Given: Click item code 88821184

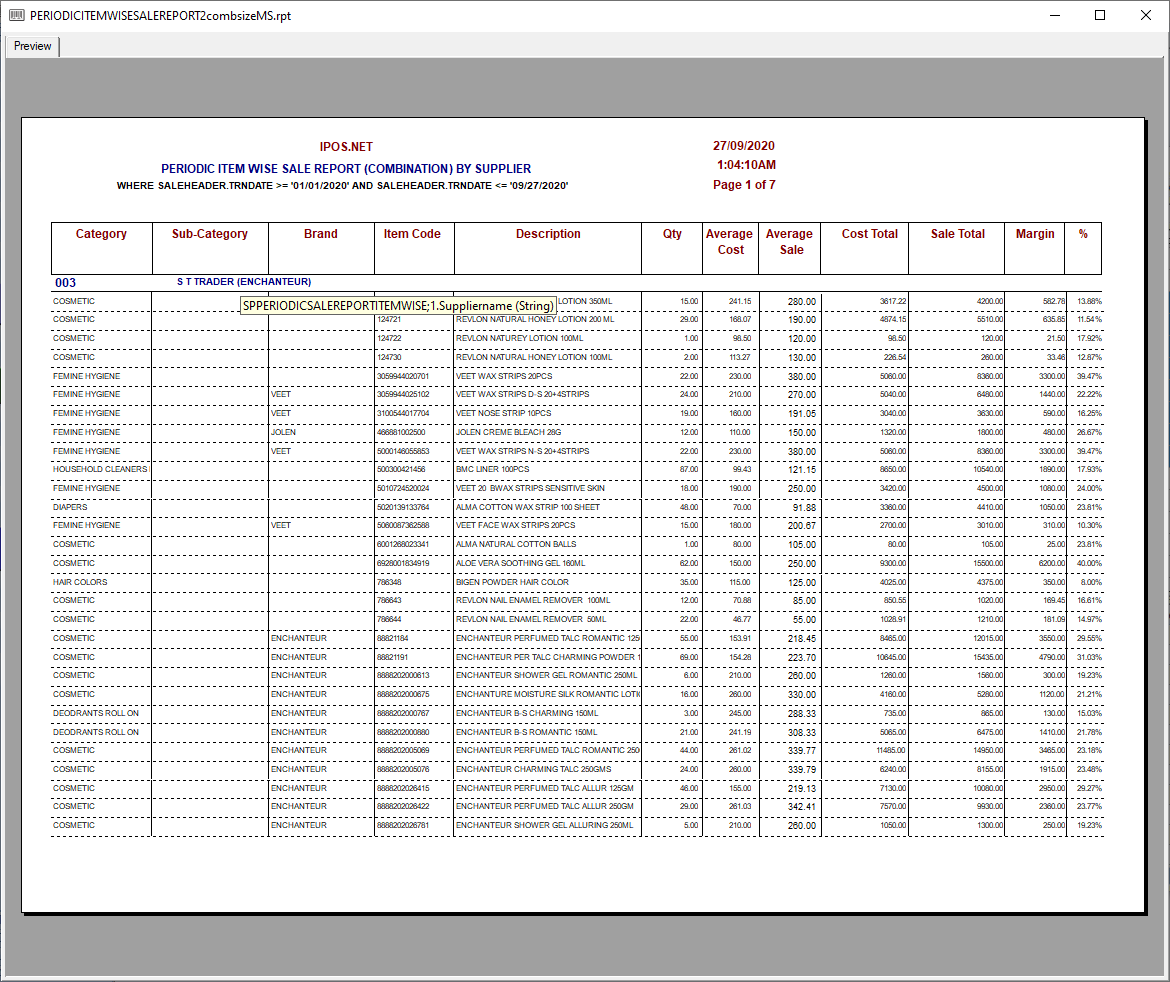Looking at the screenshot, I should (x=392, y=638).
